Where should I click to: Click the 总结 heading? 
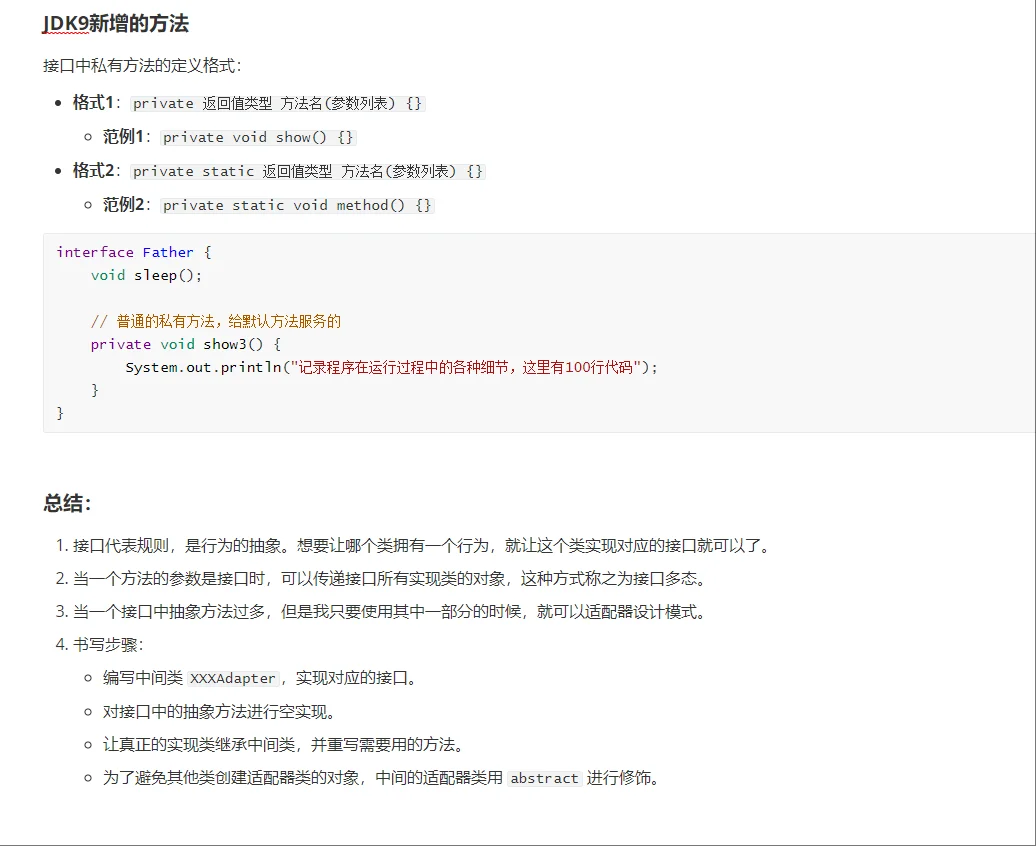(62, 503)
